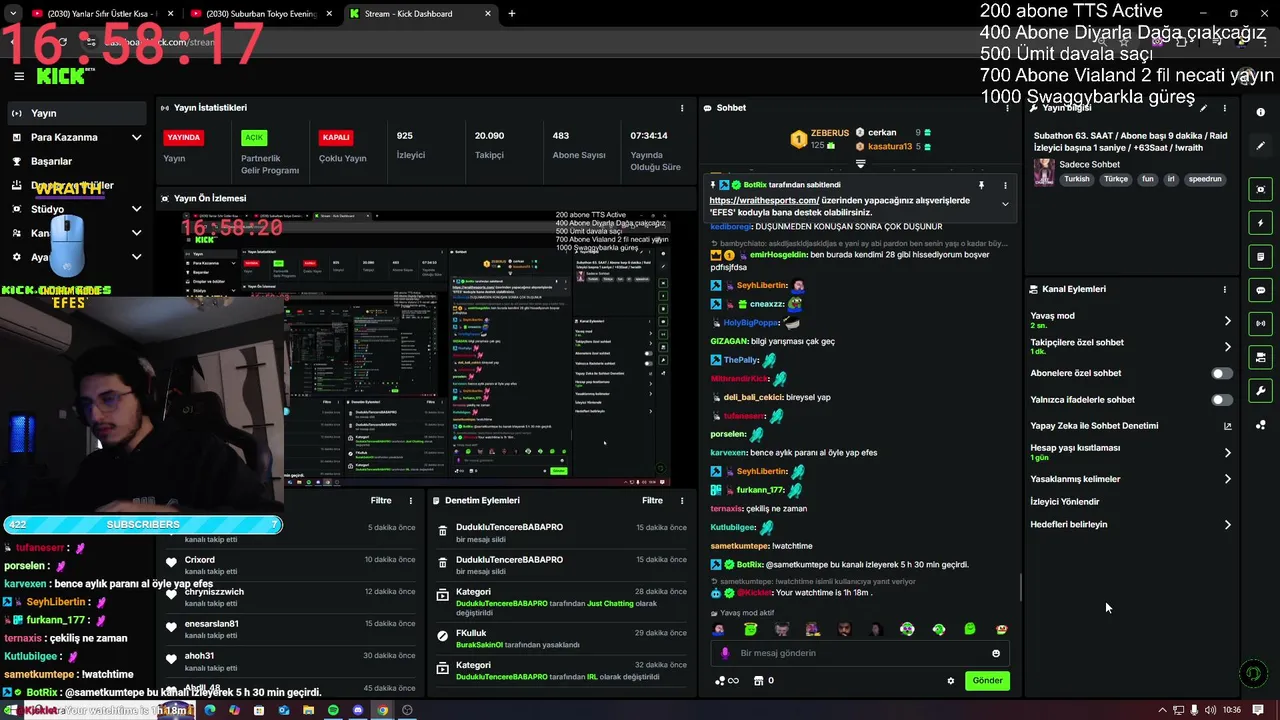Open the green headset support bubble
This screenshot has height=720, width=1280.
click(x=1252, y=674)
